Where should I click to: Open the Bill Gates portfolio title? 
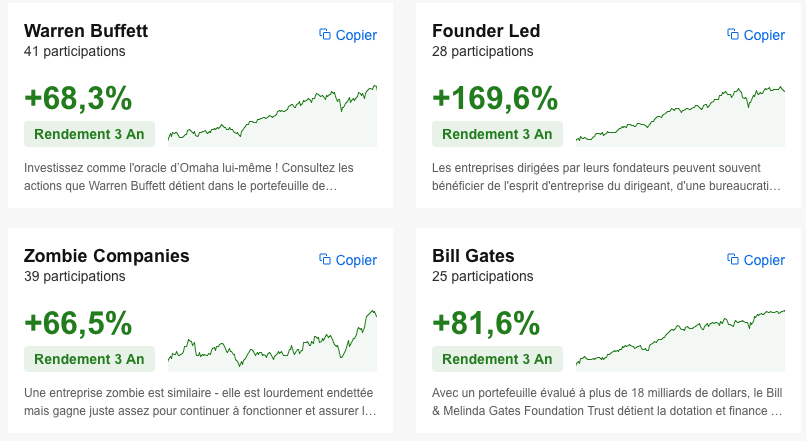pos(473,256)
